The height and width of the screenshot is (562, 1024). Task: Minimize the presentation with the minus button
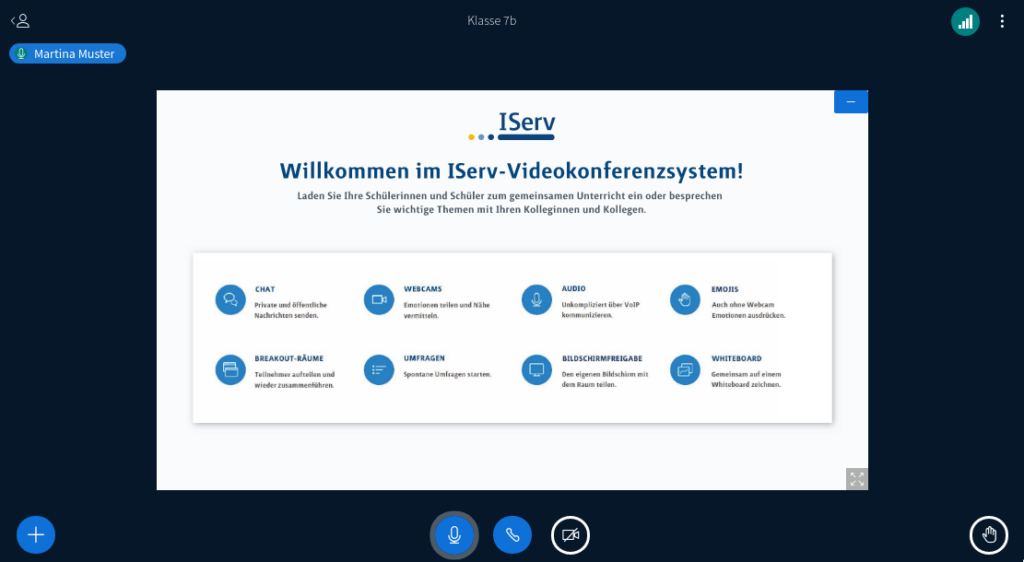(850, 102)
